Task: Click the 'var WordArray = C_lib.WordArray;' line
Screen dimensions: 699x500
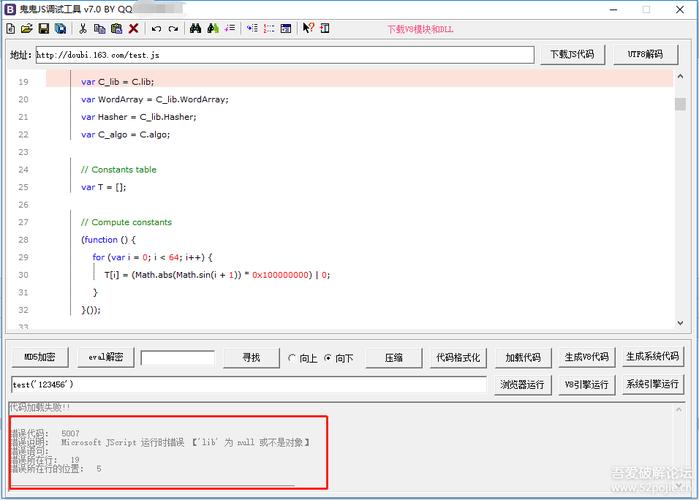Action: point(155,99)
